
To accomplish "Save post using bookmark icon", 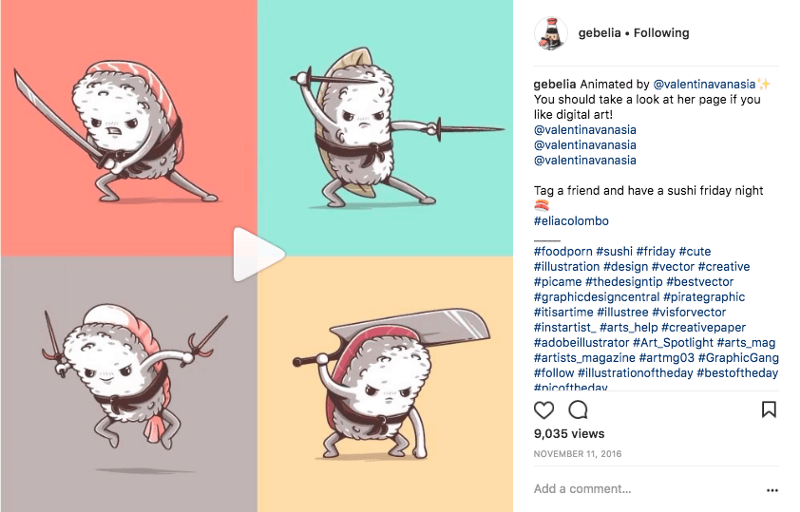I will [769, 409].
